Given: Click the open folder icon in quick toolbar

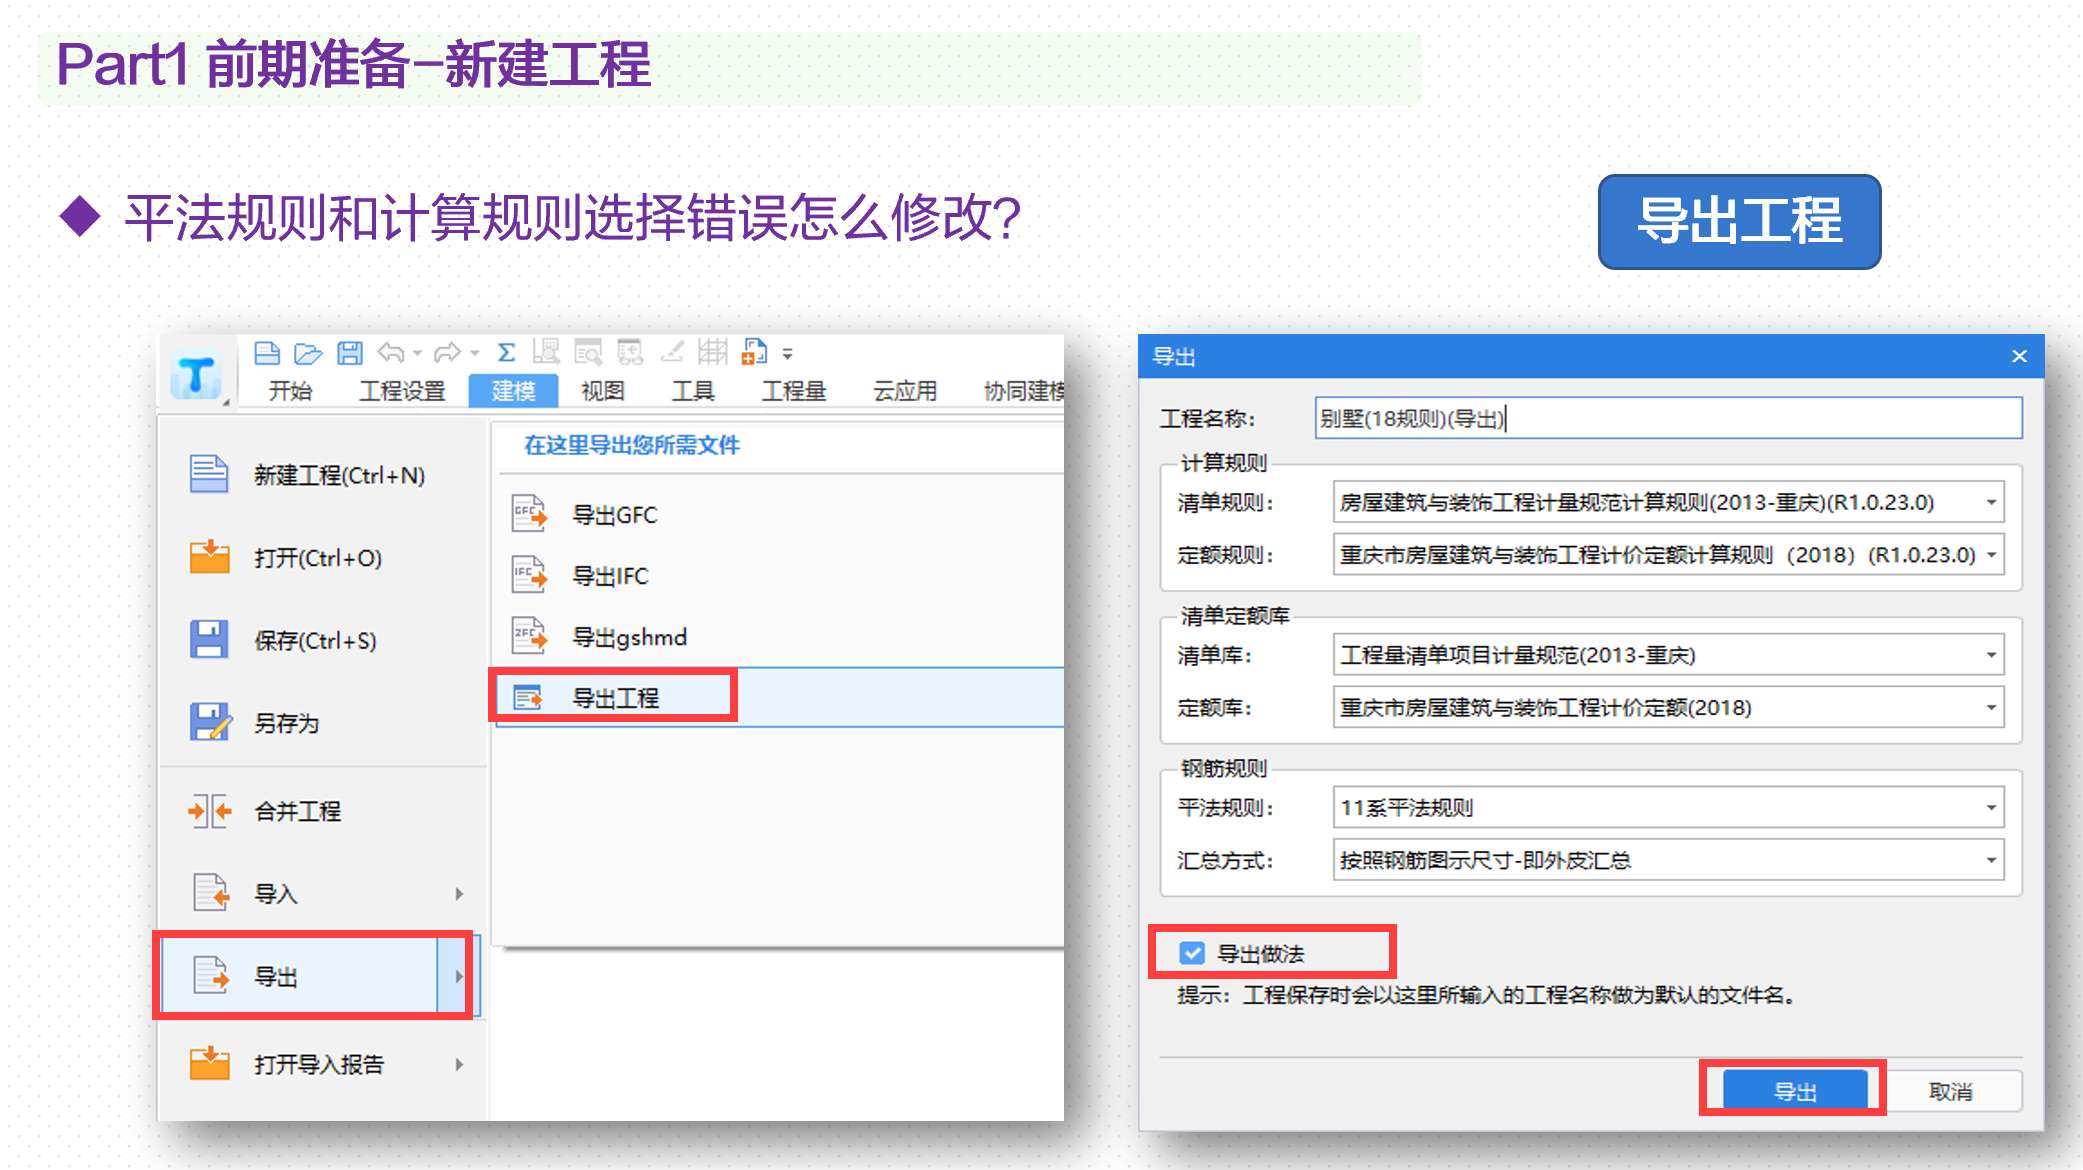Looking at the screenshot, I should point(308,353).
